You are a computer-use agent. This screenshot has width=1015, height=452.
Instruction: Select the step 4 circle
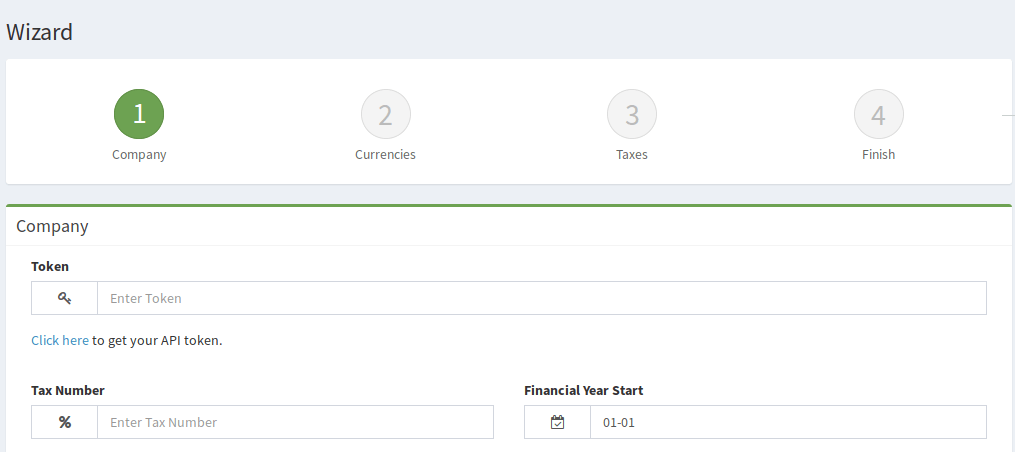[x=878, y=114]
